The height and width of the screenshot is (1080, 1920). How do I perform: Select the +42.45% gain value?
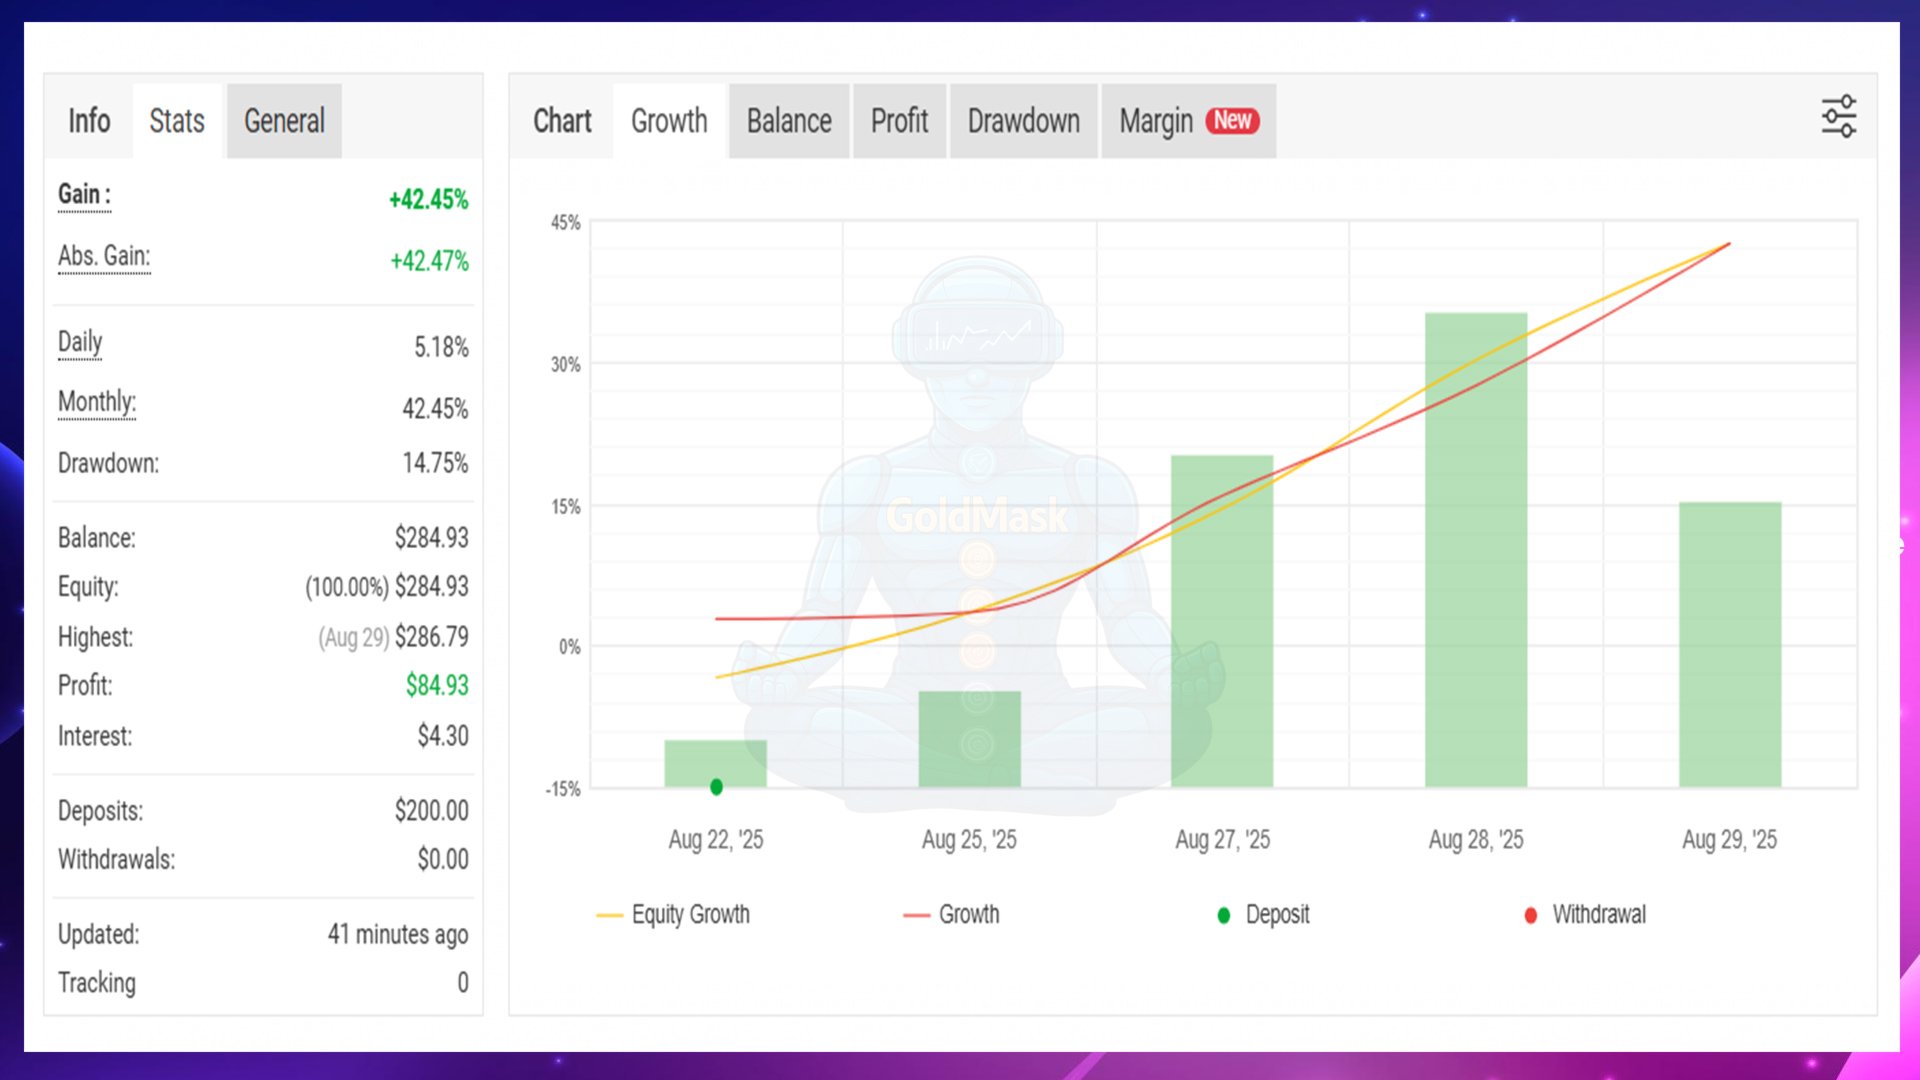[x=428, y=199]
